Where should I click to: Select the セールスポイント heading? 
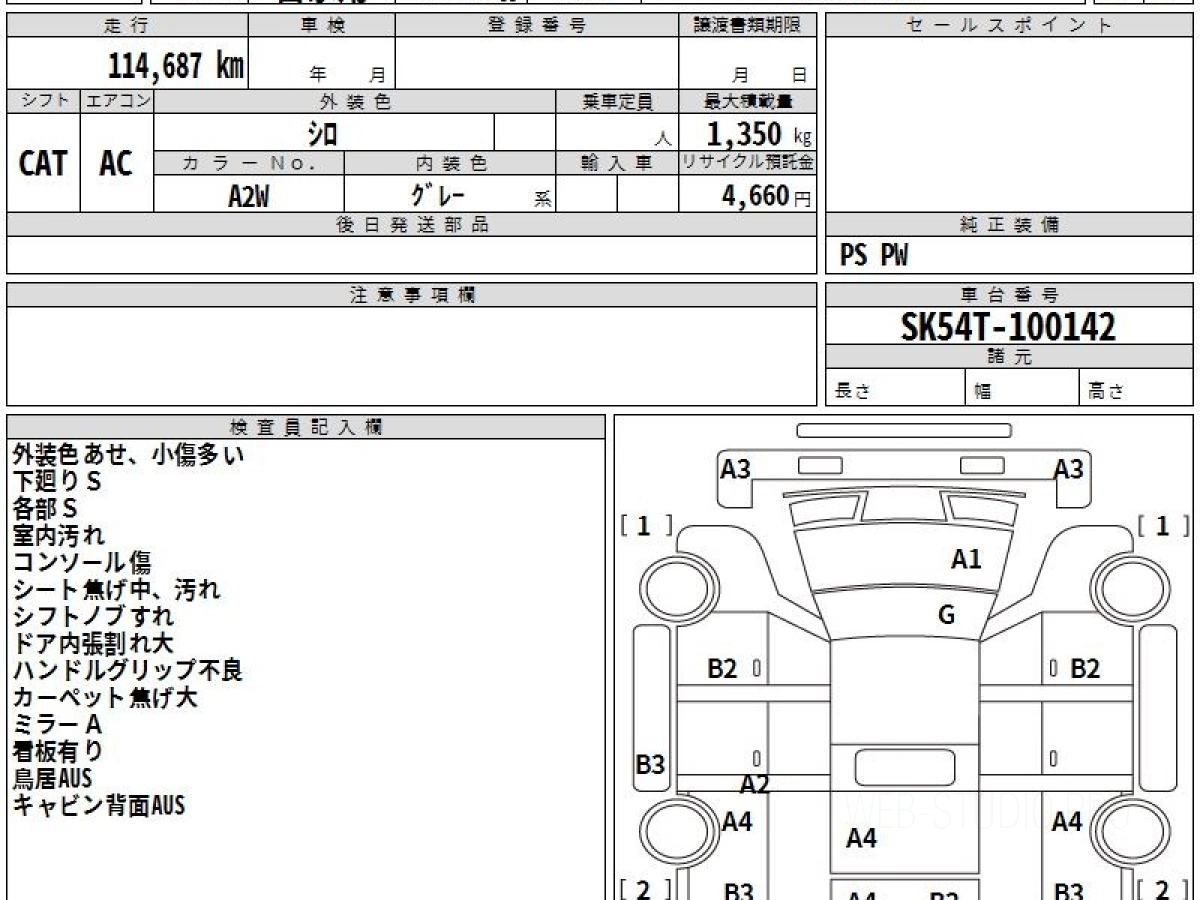click(1009, 26)
